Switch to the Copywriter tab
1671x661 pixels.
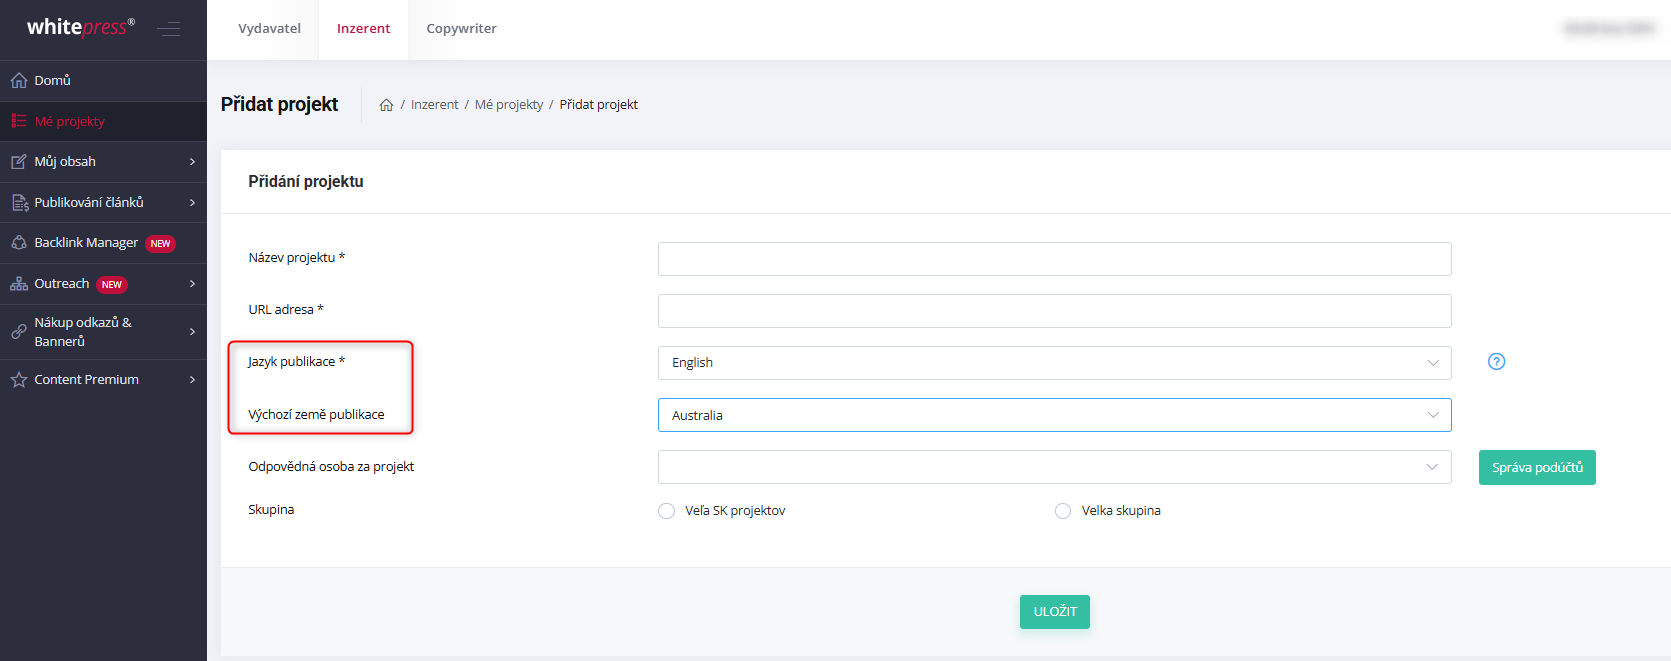pos(461,29)
